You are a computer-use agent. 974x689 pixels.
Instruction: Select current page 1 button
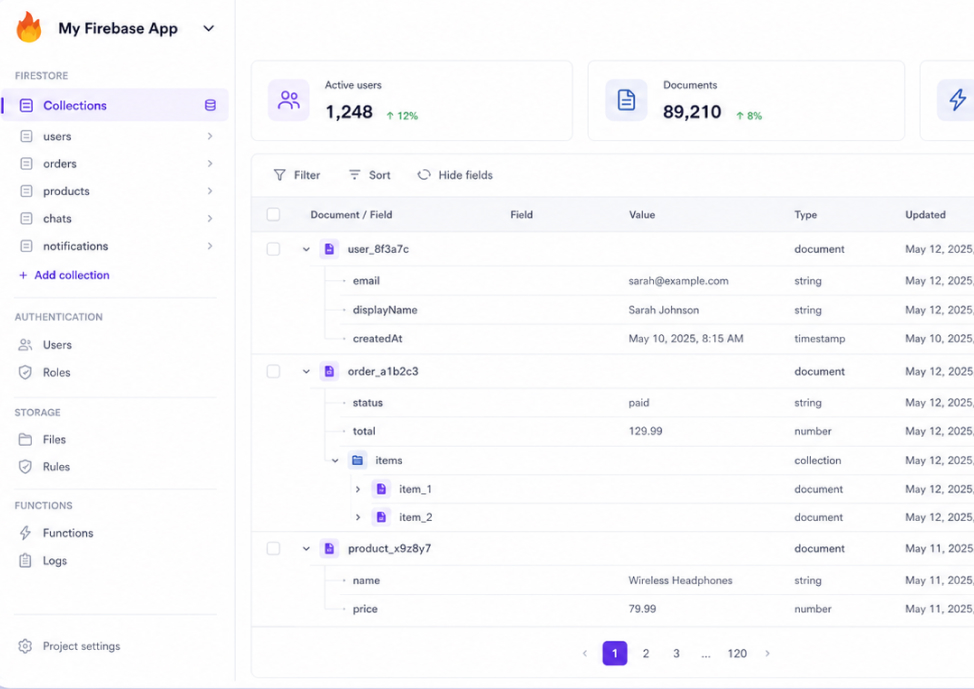[615, 654]
